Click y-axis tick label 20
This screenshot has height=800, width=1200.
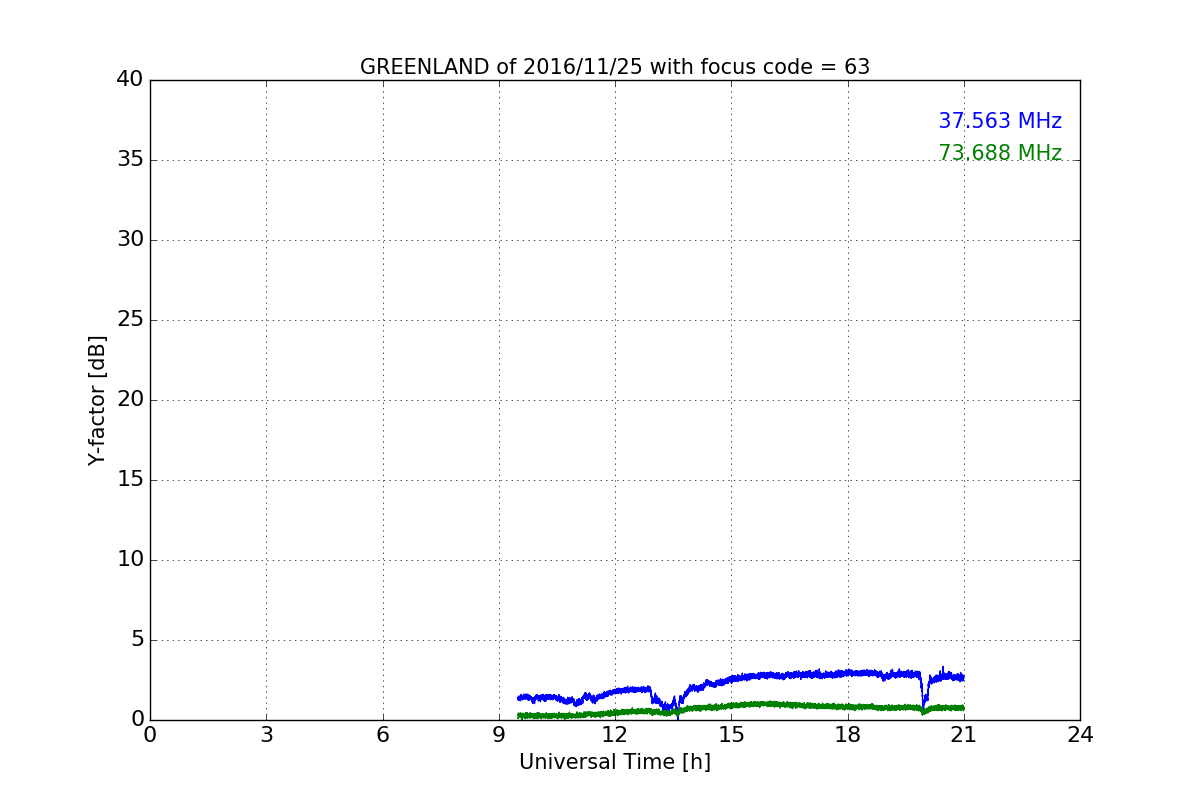tap(130, 400)
